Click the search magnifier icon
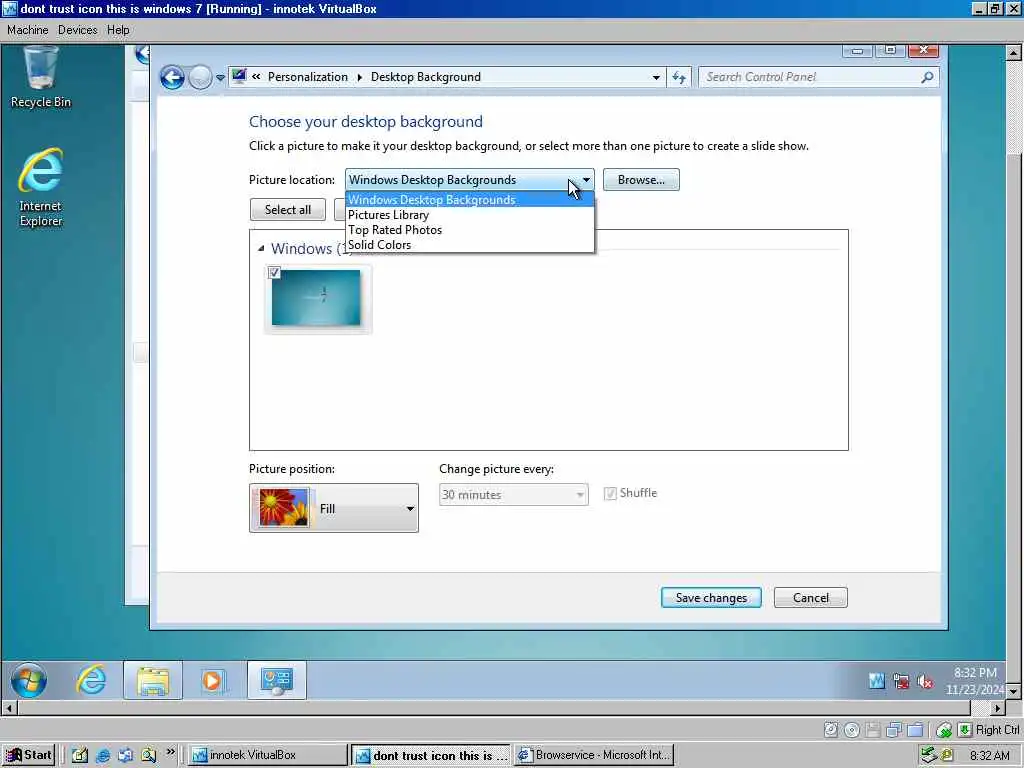This screenshot has height=768, width=1024. [927, 77]
